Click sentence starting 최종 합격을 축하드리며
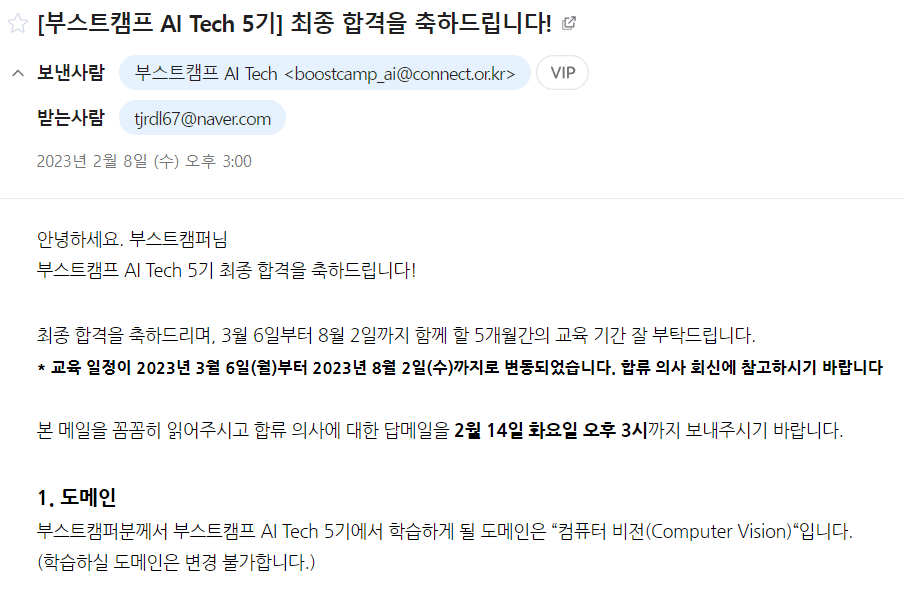Screen dimensions: 905x609 [396, 335]
